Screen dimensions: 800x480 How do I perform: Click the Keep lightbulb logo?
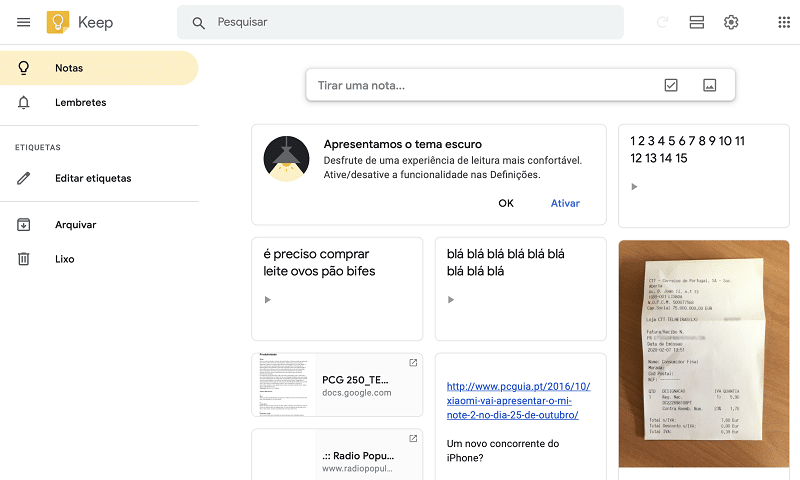pos(58,22)
